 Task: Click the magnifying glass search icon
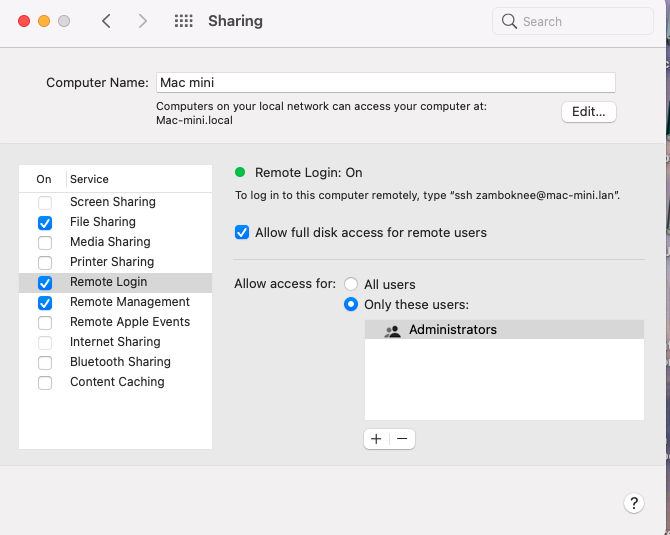point(509,21)
